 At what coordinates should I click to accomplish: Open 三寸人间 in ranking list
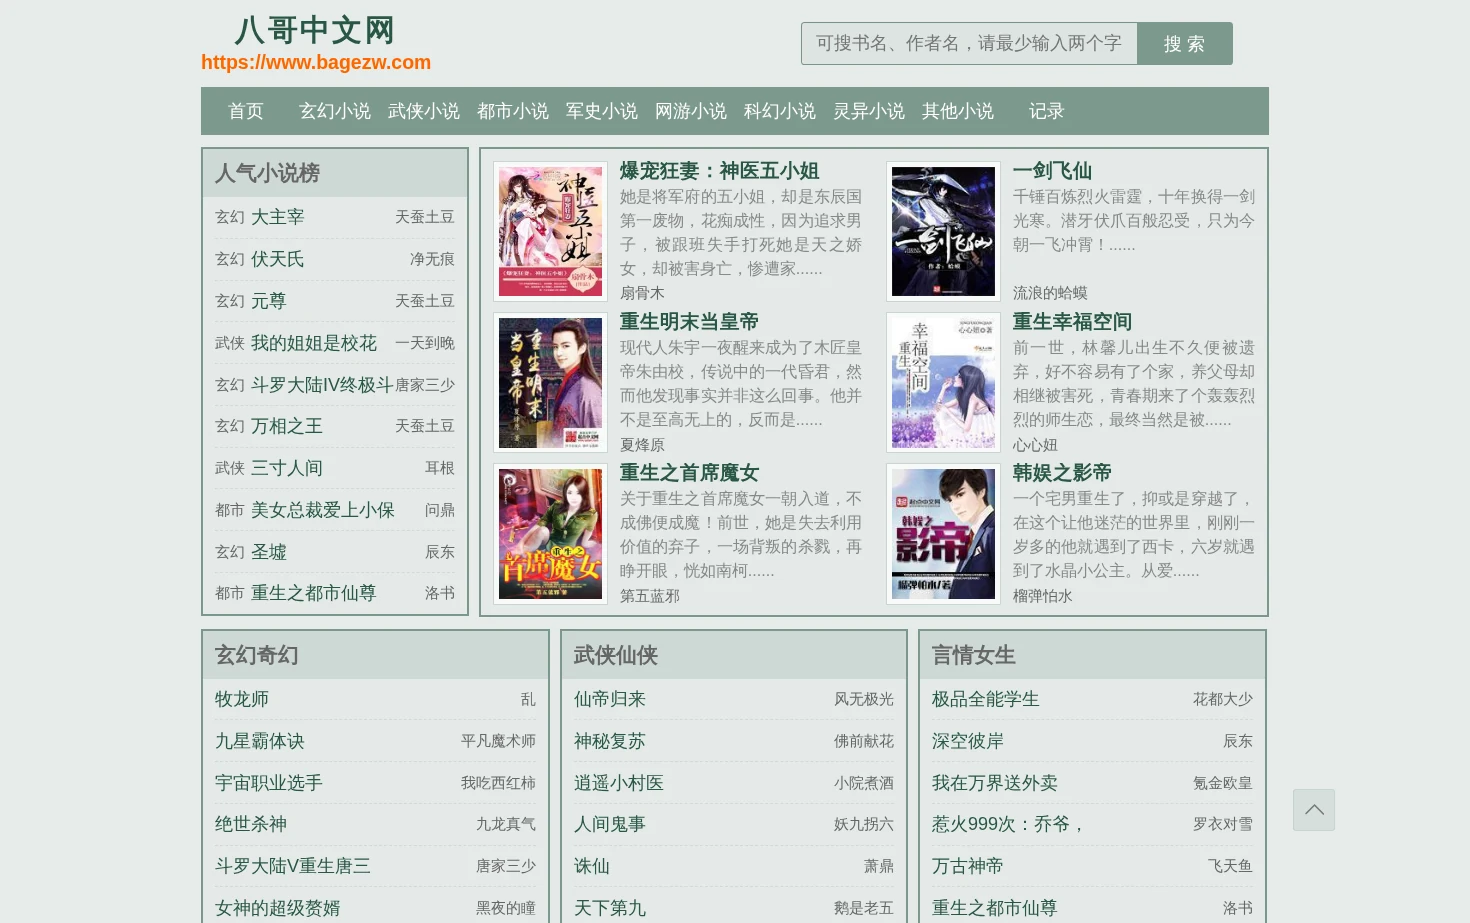[287, 468]
